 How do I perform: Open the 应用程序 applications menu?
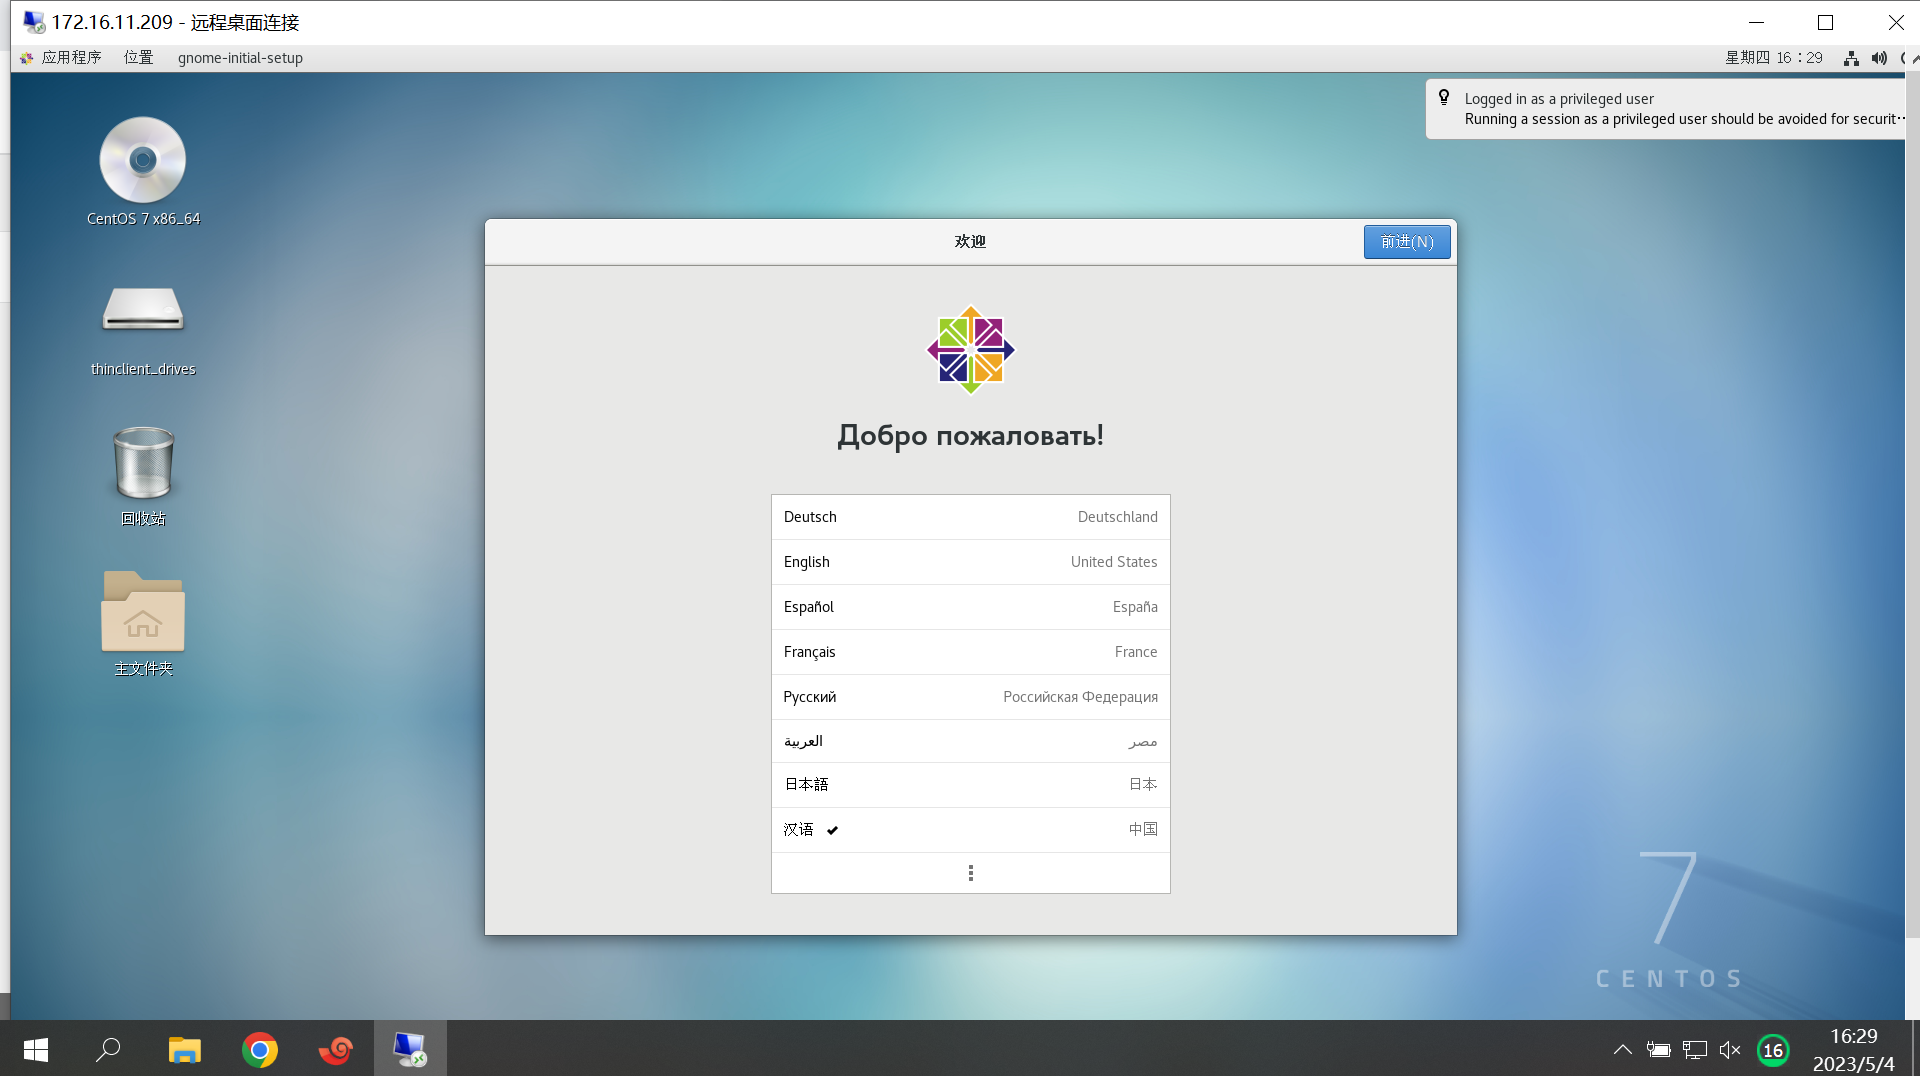(x=62, y=58)
